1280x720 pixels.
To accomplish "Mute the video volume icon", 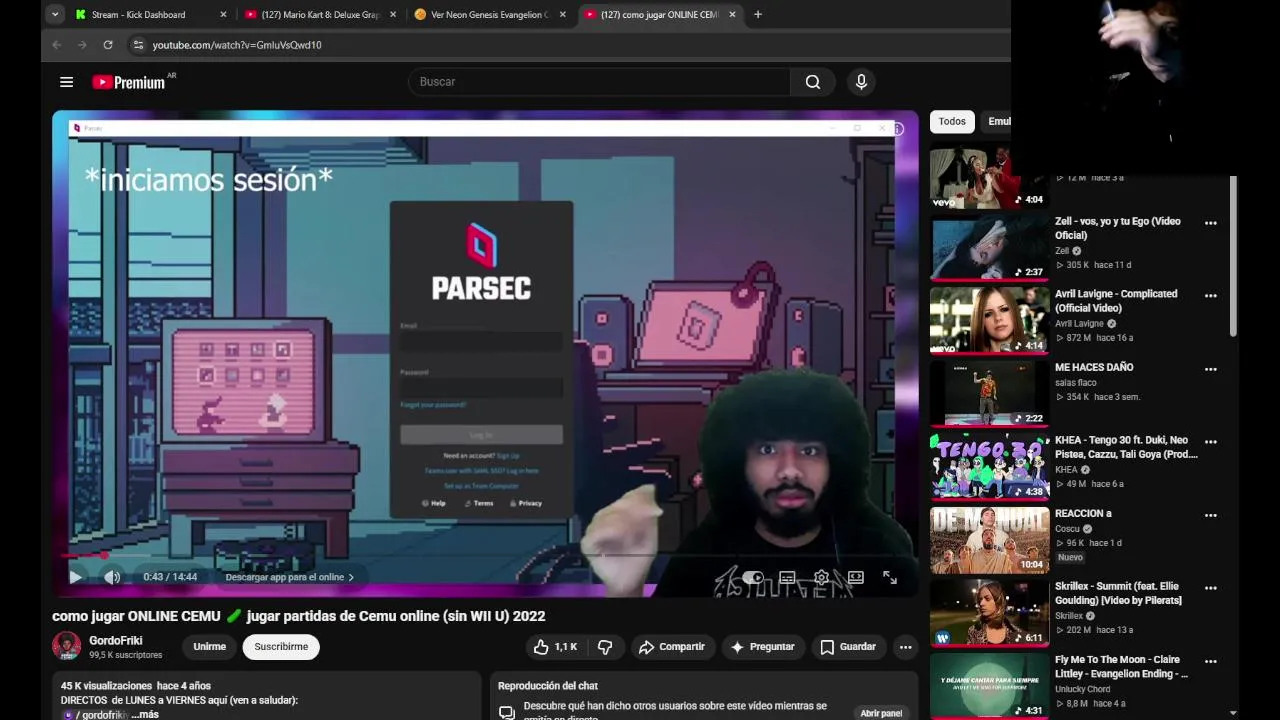I will [112, 577].
